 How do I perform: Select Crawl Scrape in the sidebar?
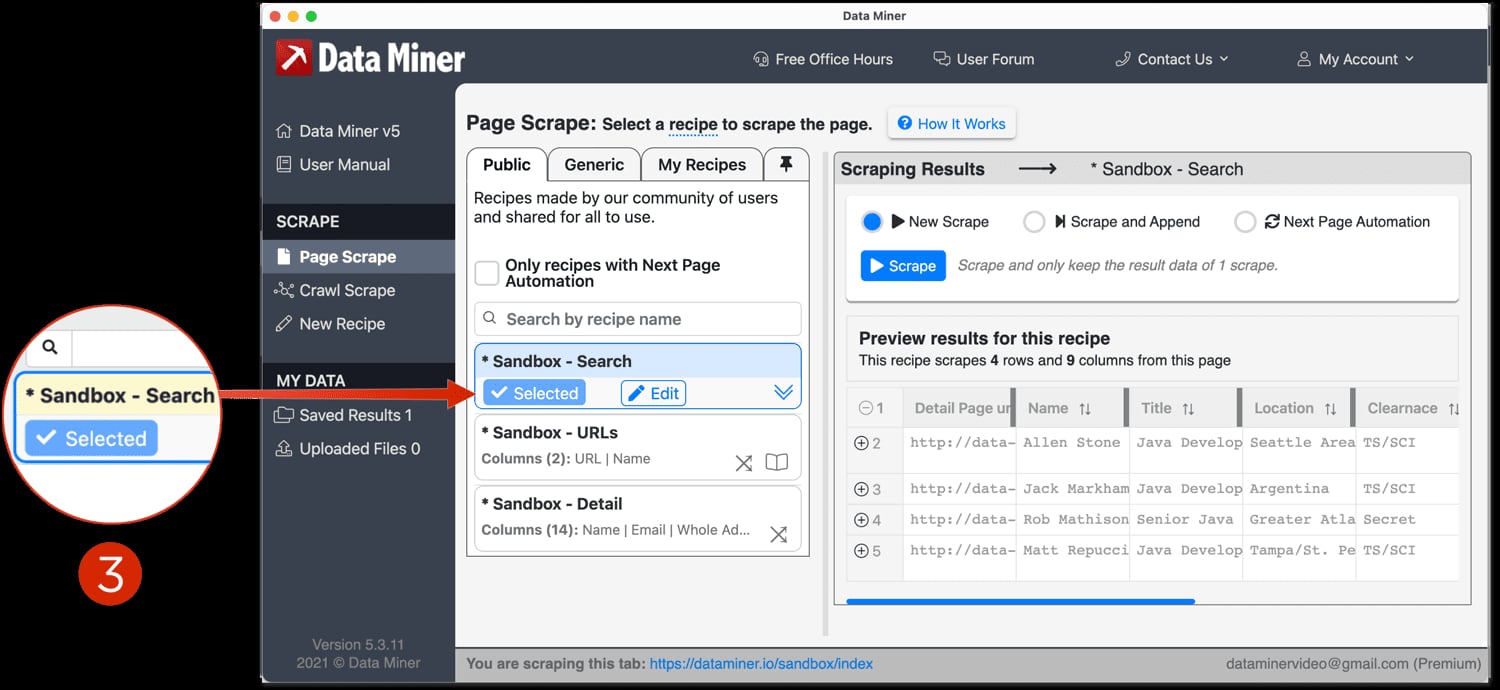[335, 290]
